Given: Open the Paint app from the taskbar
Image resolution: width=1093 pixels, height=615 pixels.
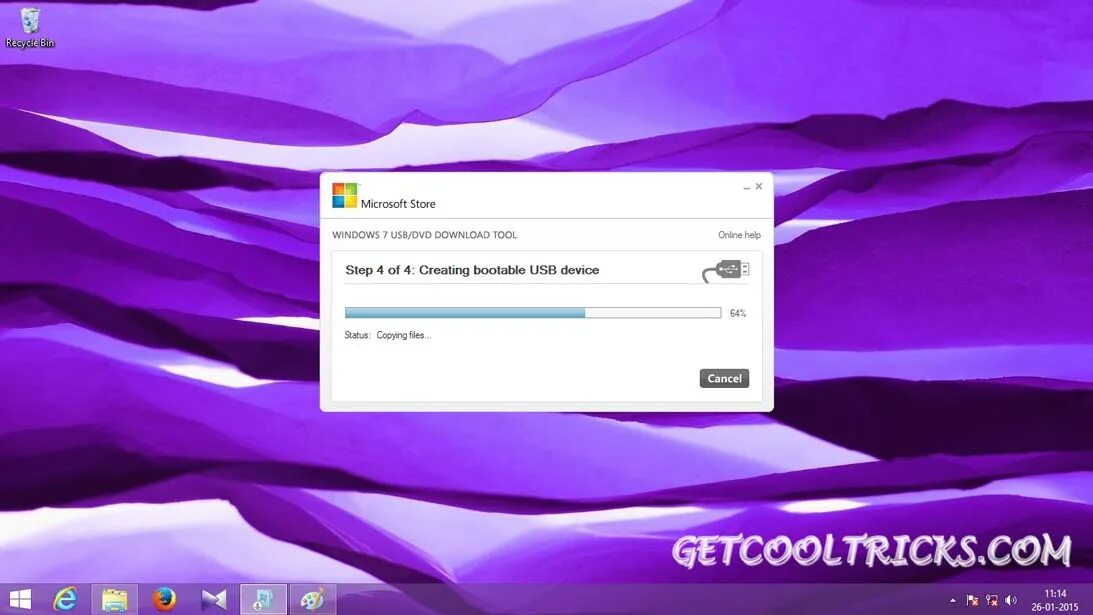Looking at the screenshot, I should pos(313,599).
